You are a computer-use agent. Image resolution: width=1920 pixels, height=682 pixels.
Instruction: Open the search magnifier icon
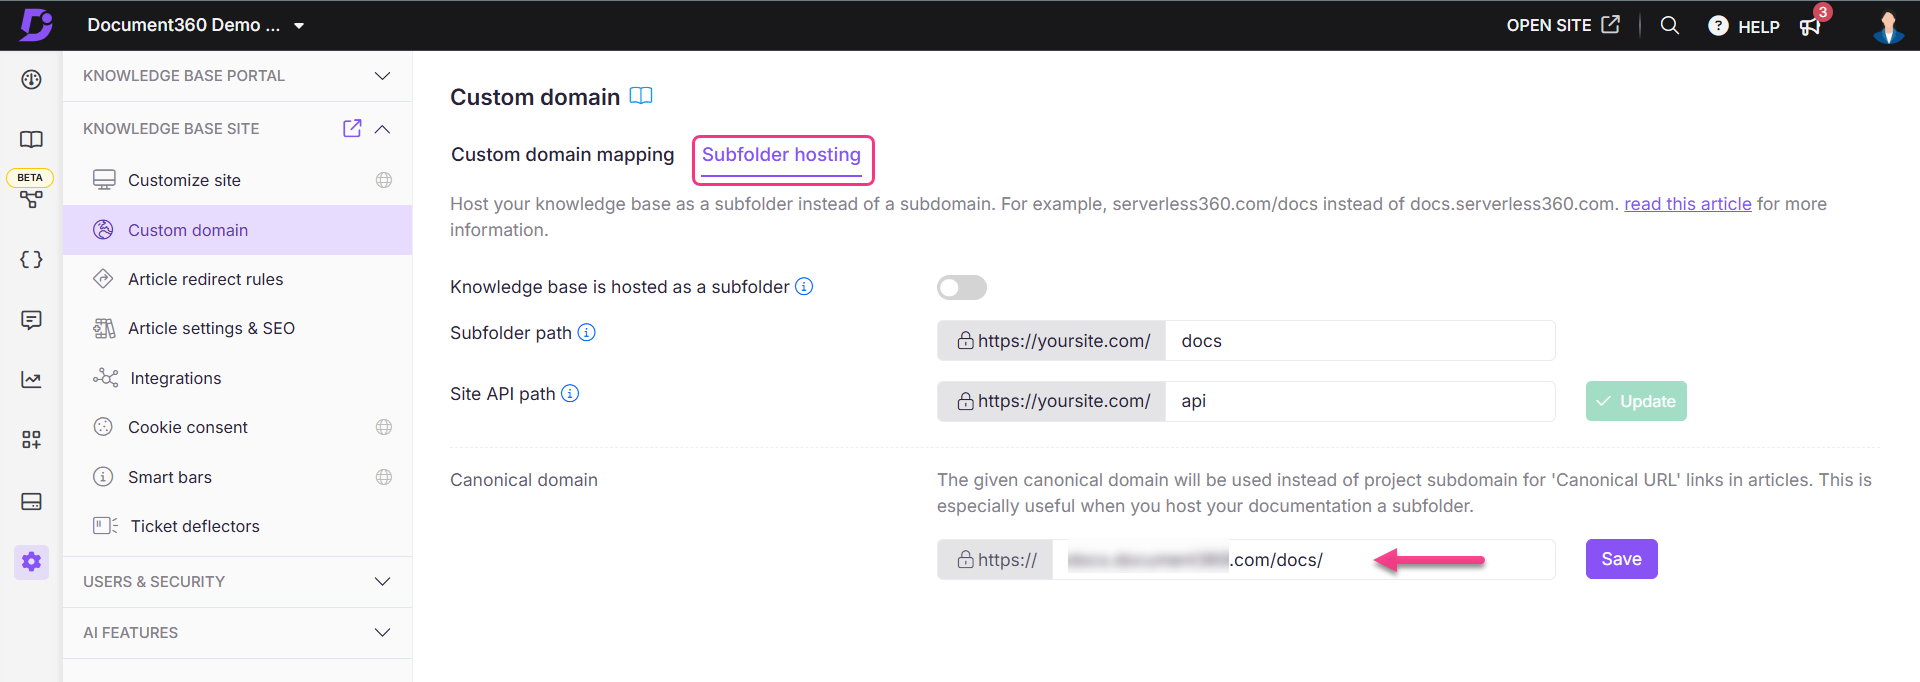(1670, 25)
